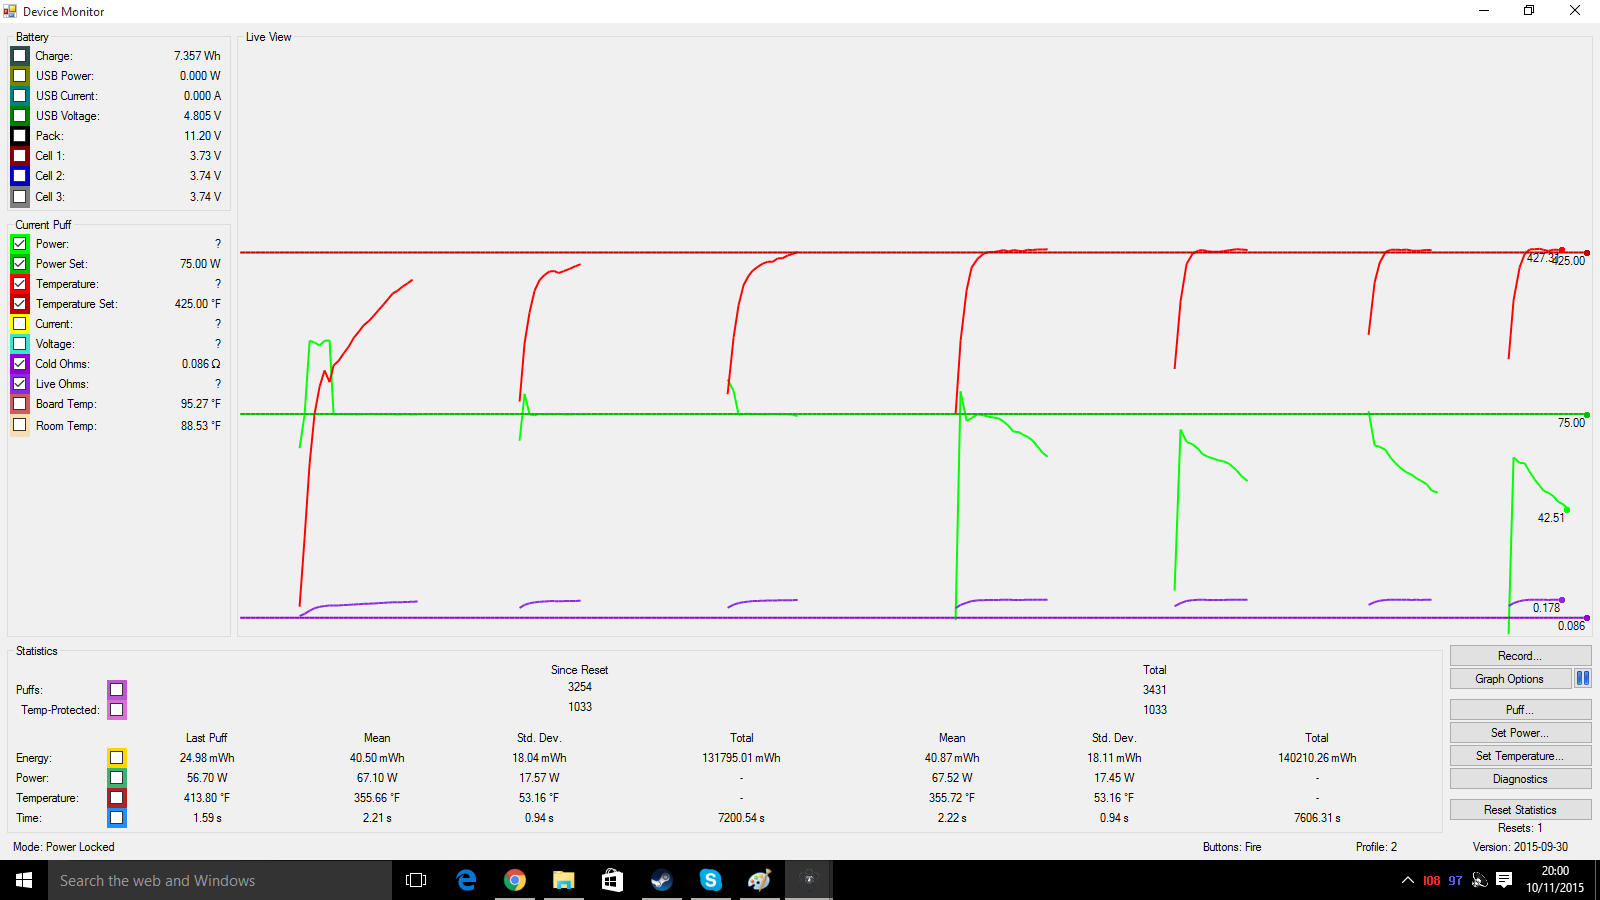Screen dimensions: 1600x900
Task: Open the Diagnostics window
Action: (x=1519, y=779)
